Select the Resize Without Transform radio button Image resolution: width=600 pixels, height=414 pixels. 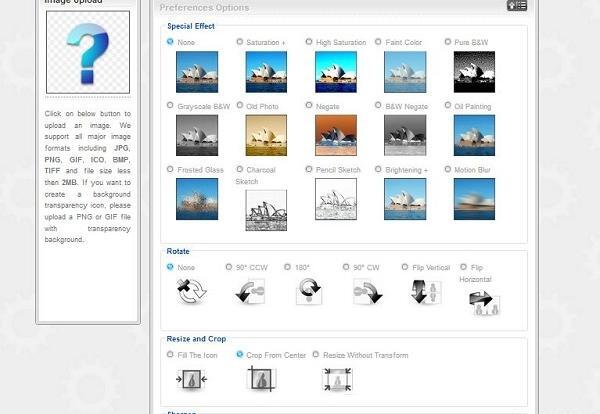point(316,354)
